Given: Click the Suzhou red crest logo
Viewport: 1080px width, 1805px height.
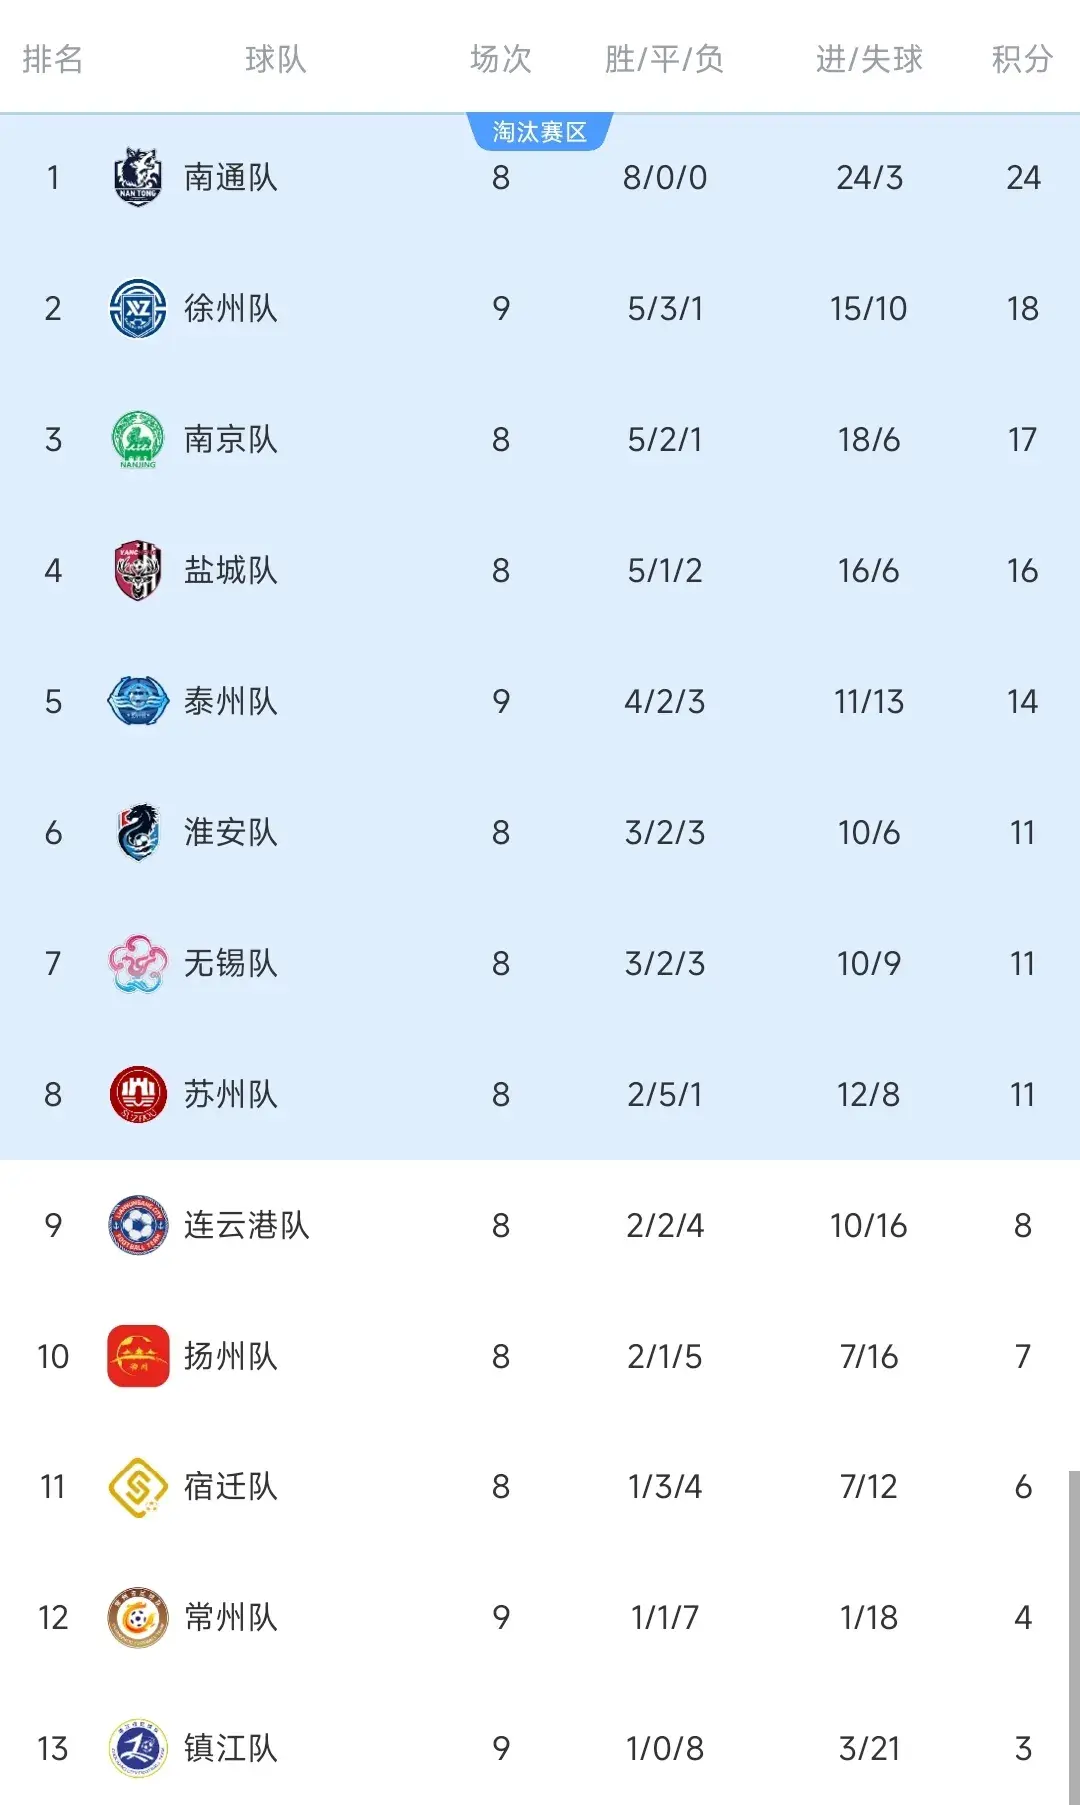Looking at the screenshot, I should pyautogui.click(x=138, y=1094).
